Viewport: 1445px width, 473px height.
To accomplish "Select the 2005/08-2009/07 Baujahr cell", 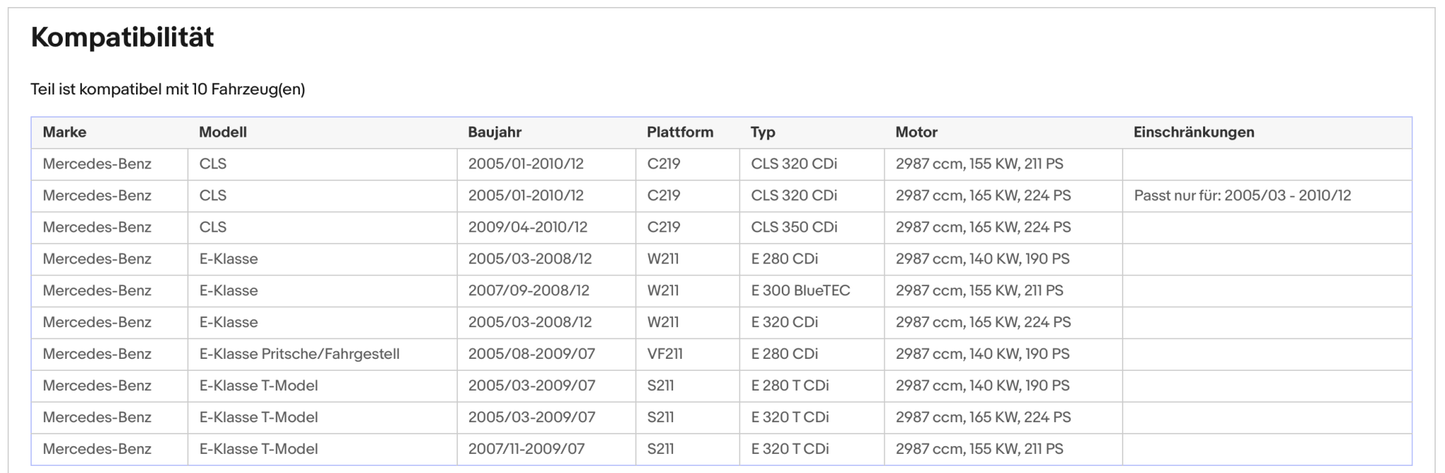I will pos(531,354).
